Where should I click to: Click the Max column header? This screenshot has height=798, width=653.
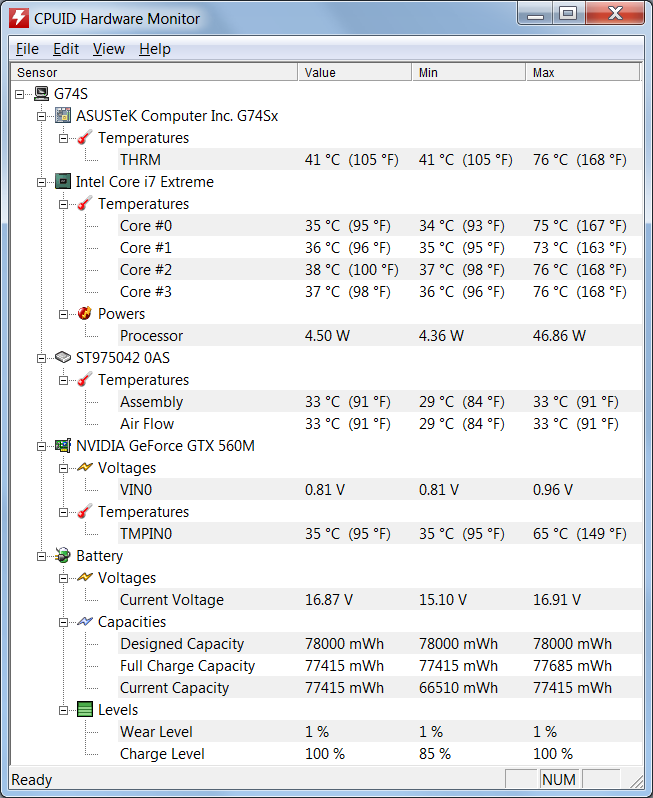tap(581, 73)
